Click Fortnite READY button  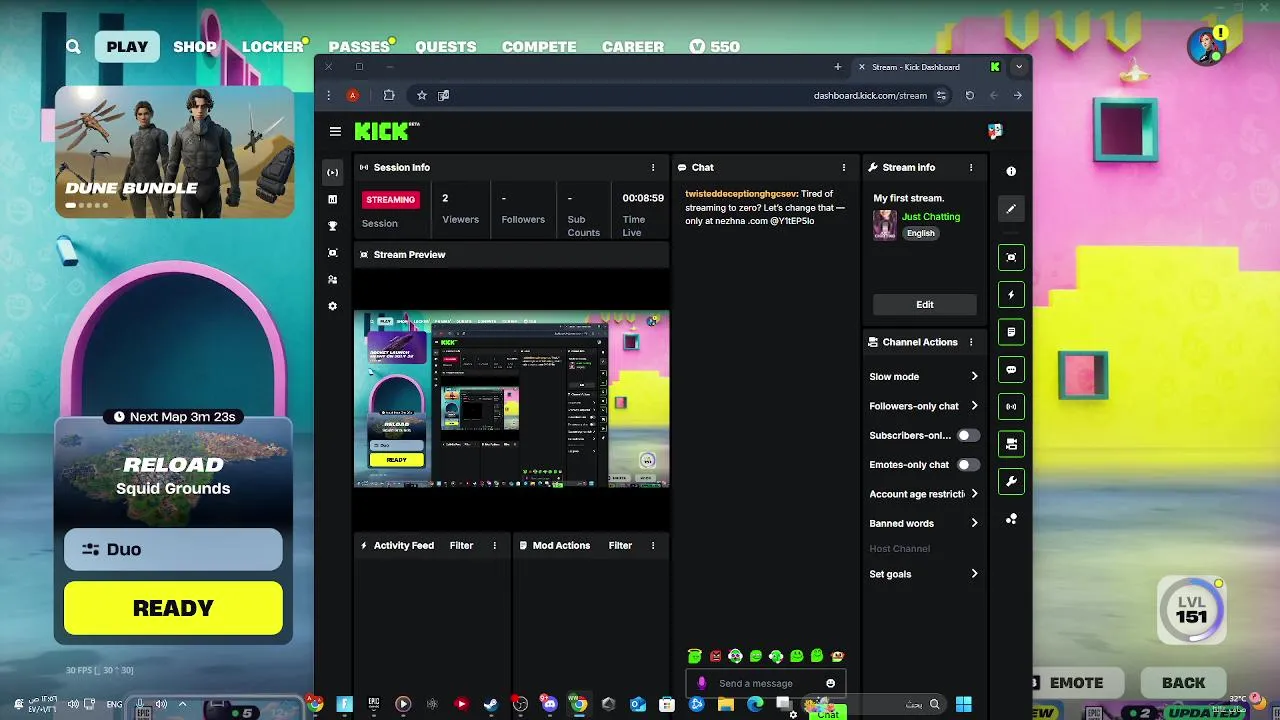click(173, 608)
